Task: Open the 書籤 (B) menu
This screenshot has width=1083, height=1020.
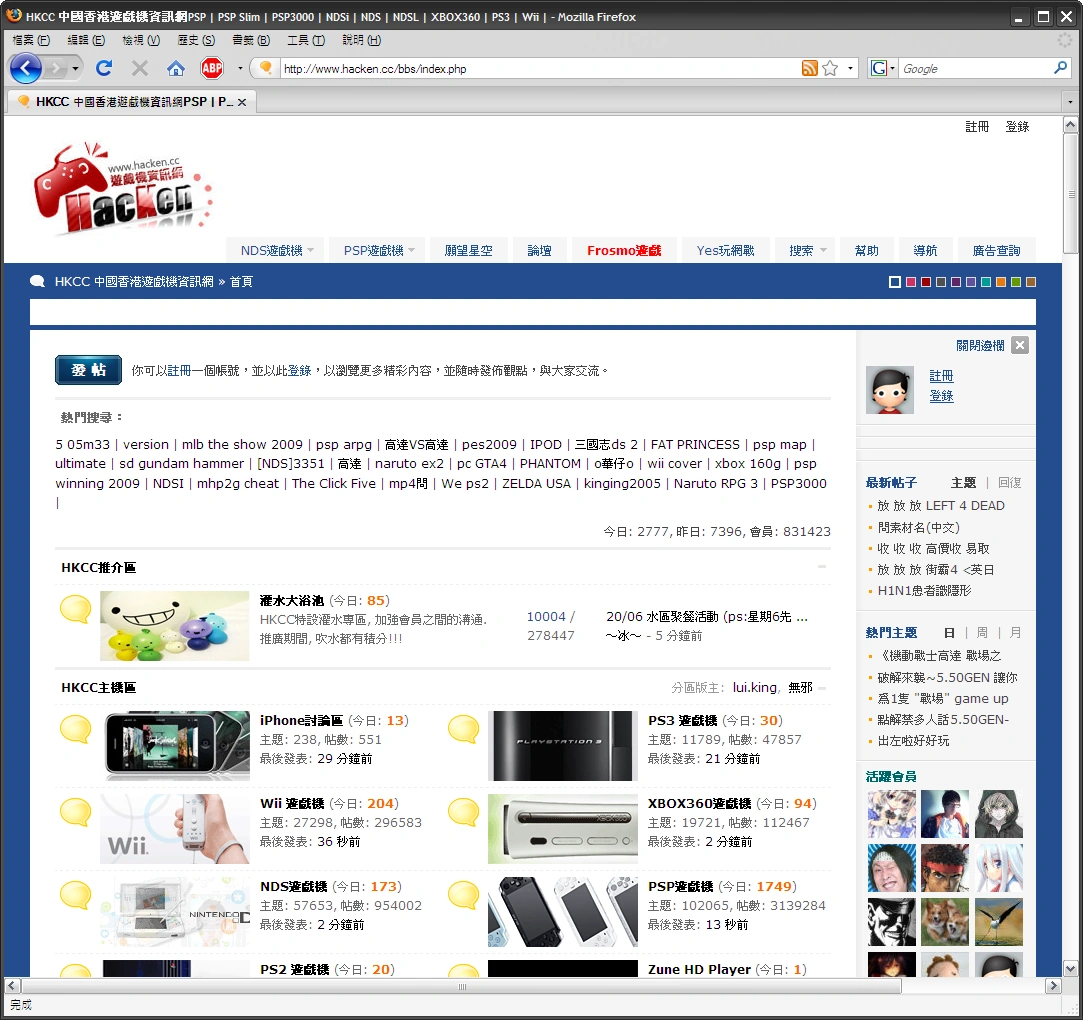Action: pos(251,40)
